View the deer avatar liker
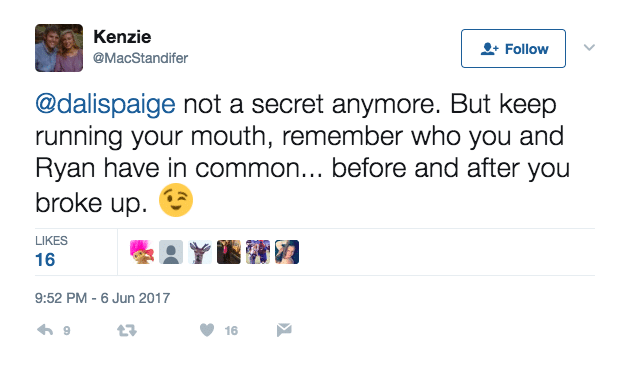Viewport: 629px width, 365px height. [x=200, y=252]
